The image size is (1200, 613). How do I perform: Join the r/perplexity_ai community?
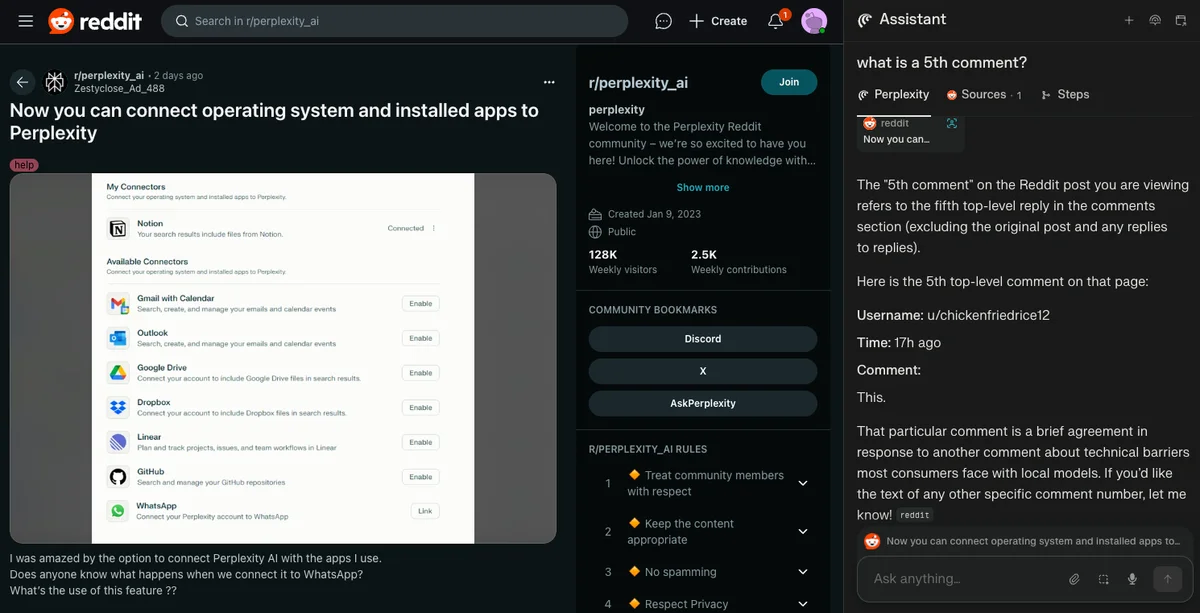789,82
